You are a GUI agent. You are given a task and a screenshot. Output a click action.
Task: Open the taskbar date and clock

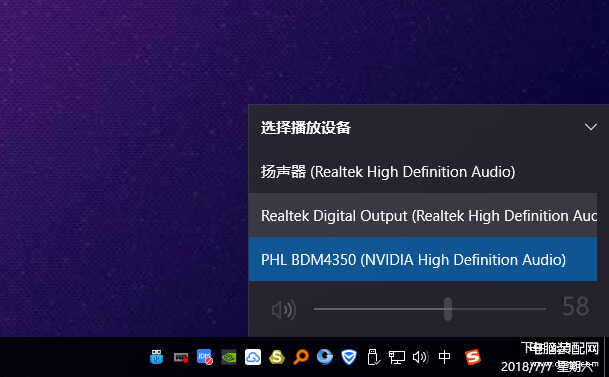point(549,357)
